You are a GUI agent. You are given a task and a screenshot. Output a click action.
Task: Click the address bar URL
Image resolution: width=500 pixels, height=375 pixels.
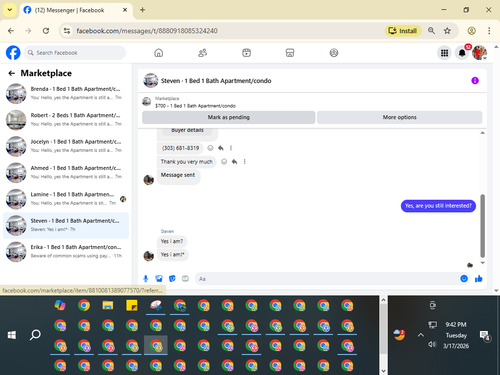coord(147,31)
